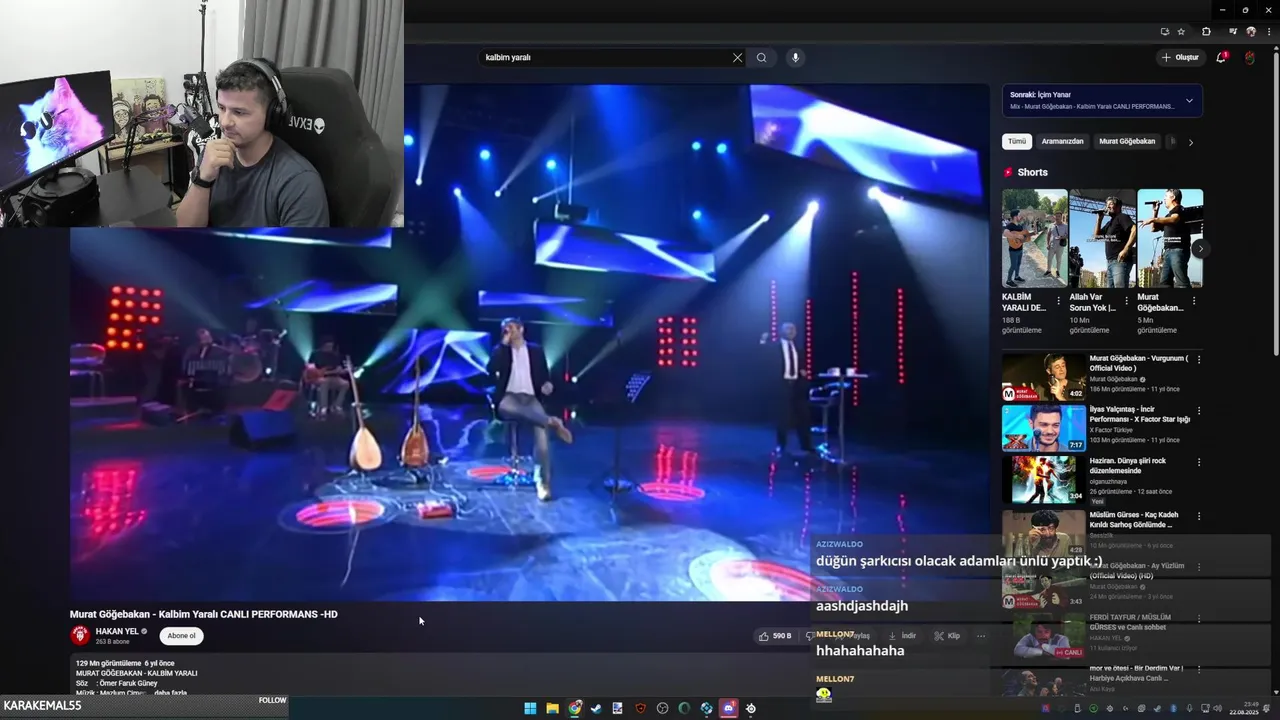This screenshot has width=1280, height=720.
Task: Open options menu of KALBİM YARALI short
Action: tap(1059, 300)
